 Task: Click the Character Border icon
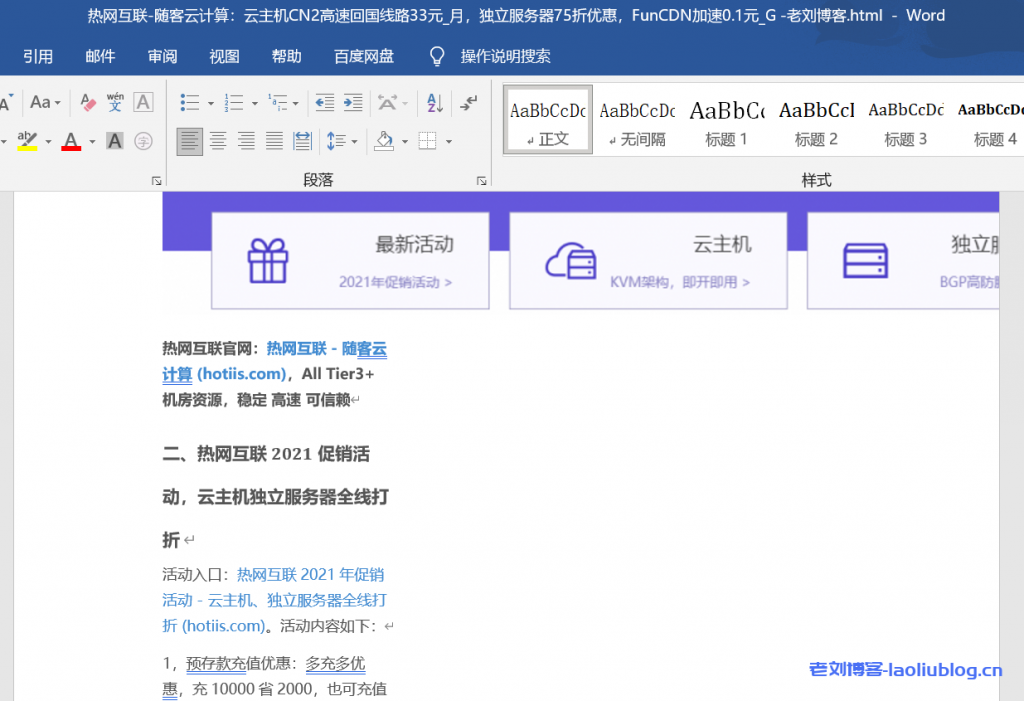coord(143,102)
